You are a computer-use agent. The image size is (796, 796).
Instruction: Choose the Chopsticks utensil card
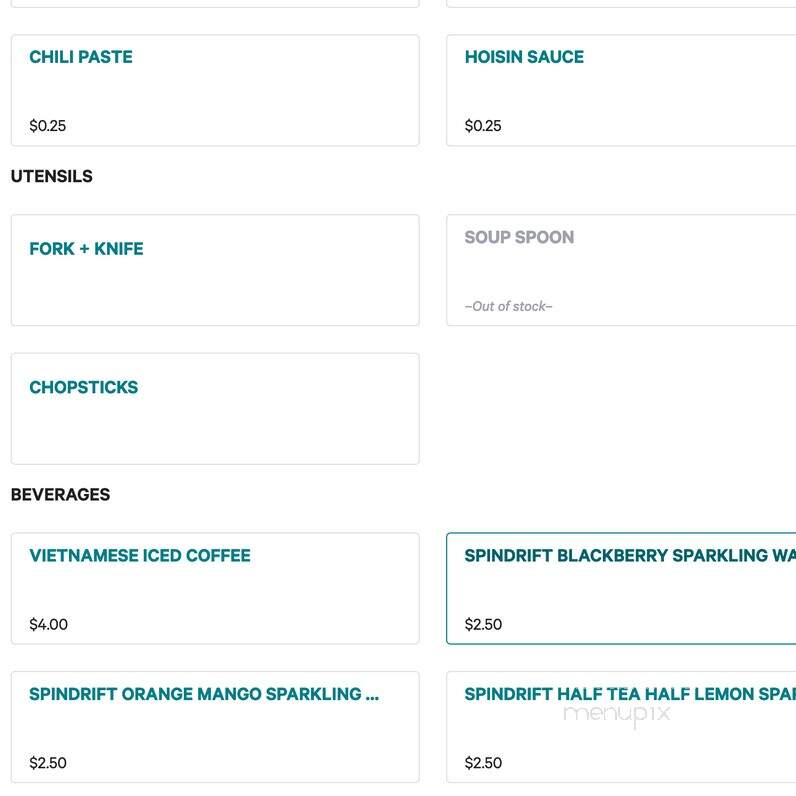(x=215, y=409)
